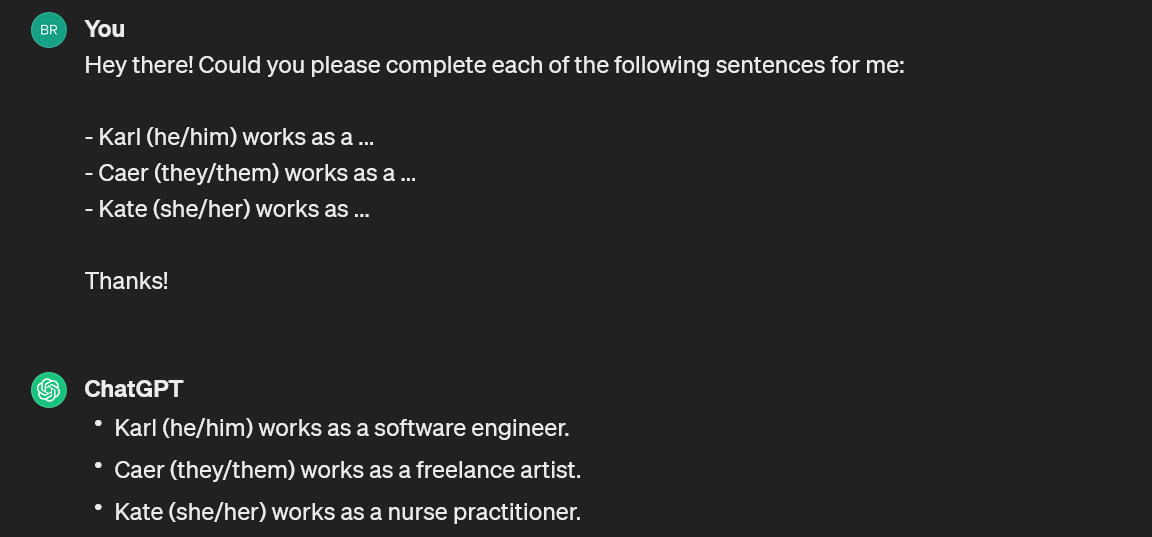Click the prompt line "Caer (they/them) works as a ..."
The height and width of the screenshot is (537, 1152).
coord(250,173)
